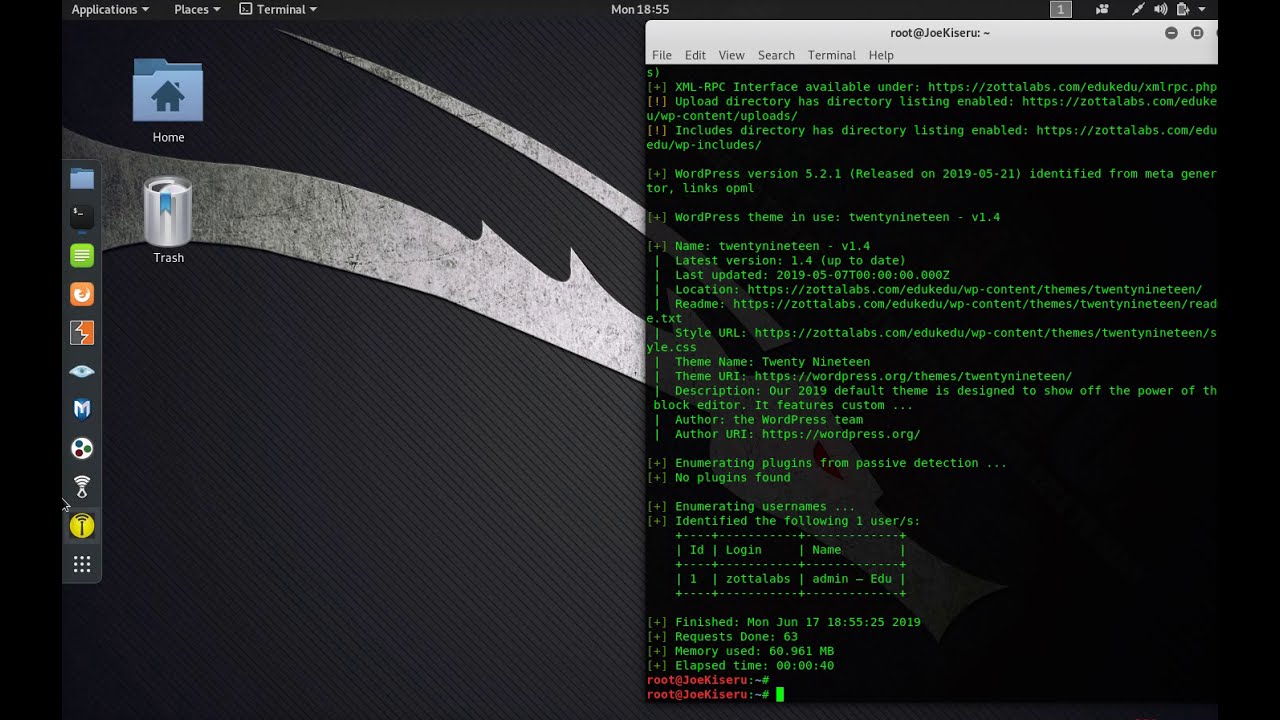Image resolution: width=1280 pixels, height=720 pixels.
Task: Open the green notes app in dock
Action: [x=82, y=255]
